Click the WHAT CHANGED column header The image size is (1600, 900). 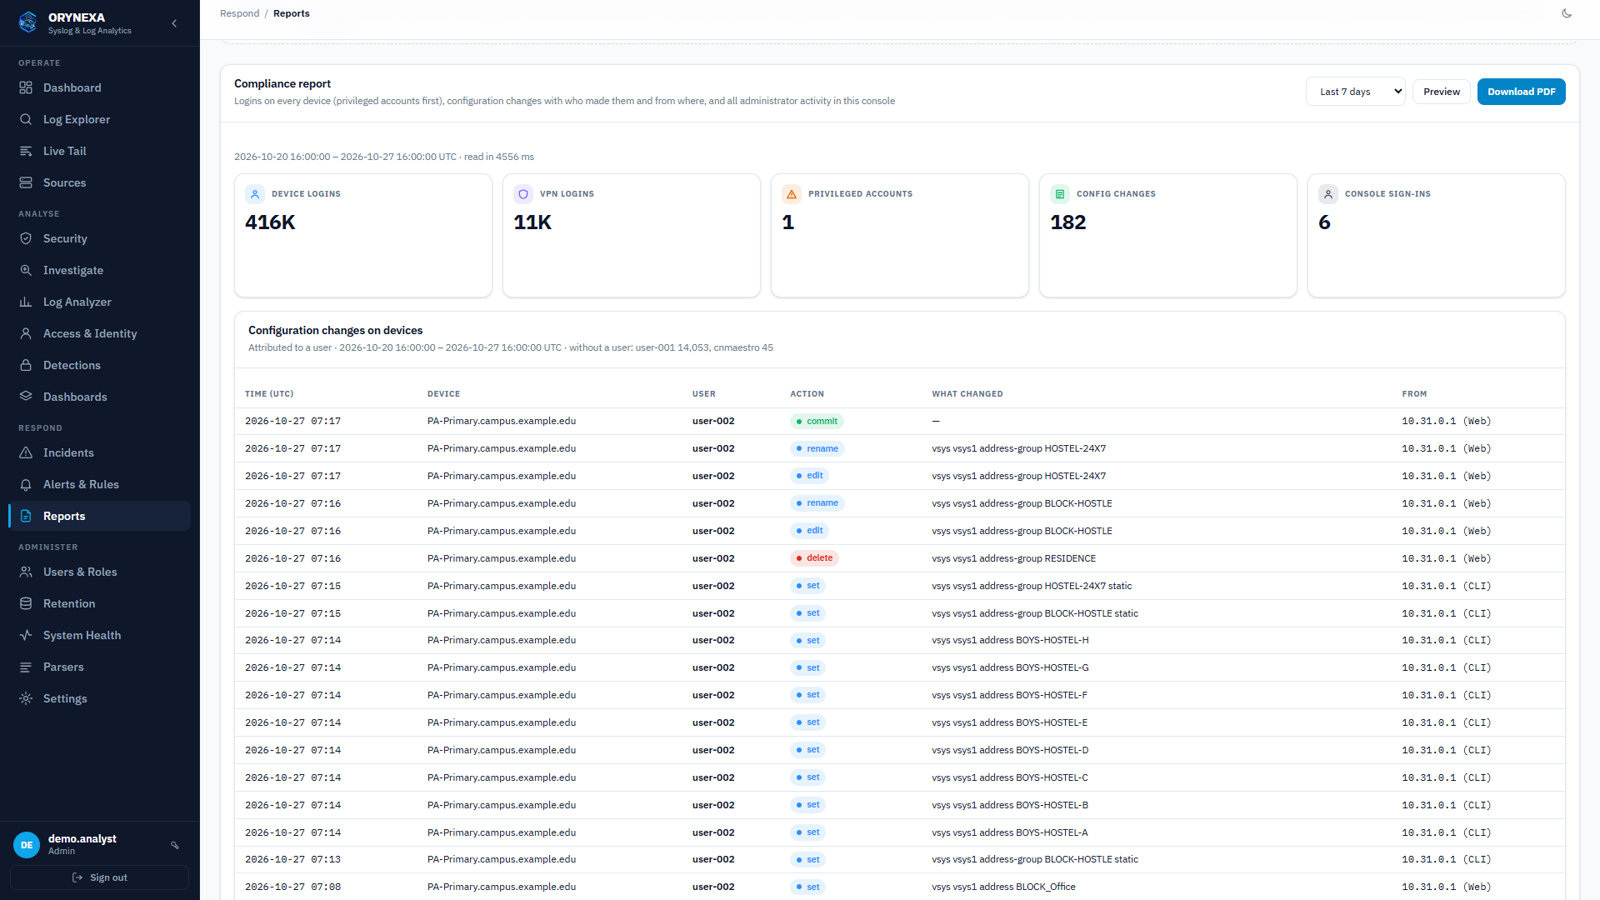click(967, 394)
